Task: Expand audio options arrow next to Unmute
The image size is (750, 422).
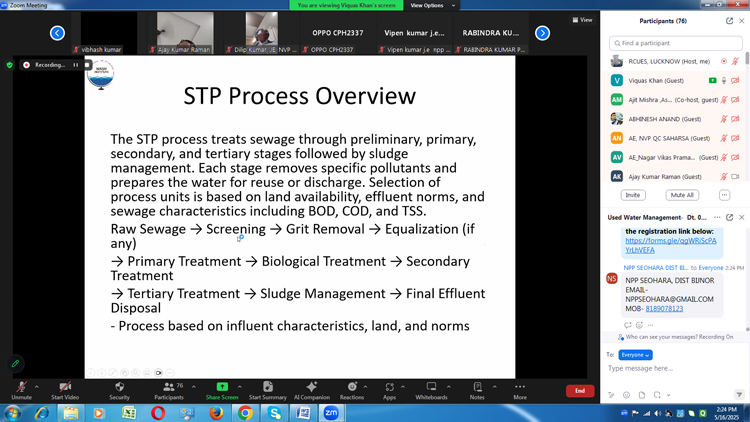Action: (37, 387)
